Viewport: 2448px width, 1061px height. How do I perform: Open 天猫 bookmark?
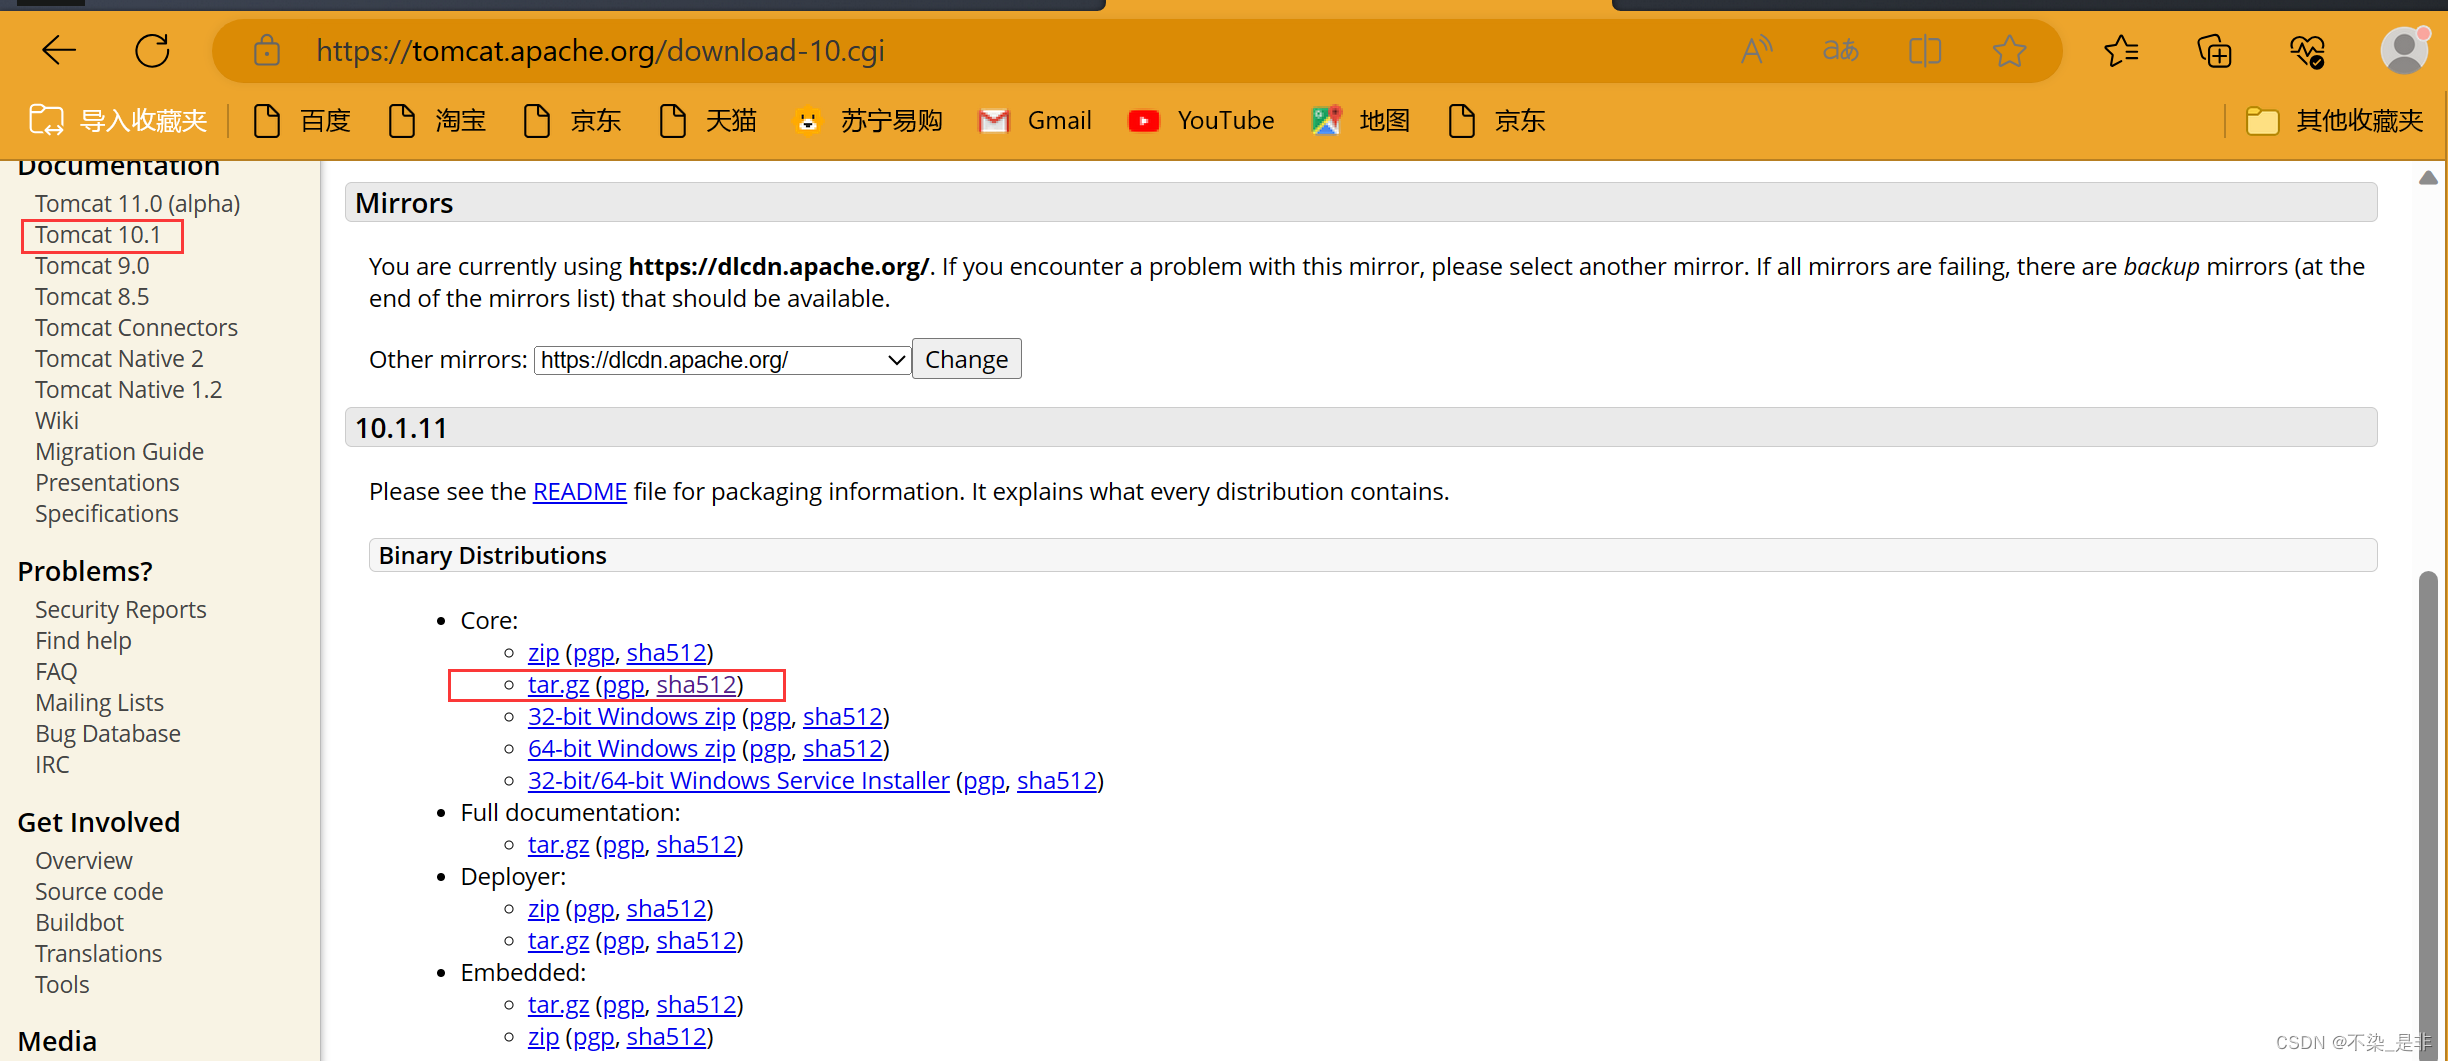[708, 121]
